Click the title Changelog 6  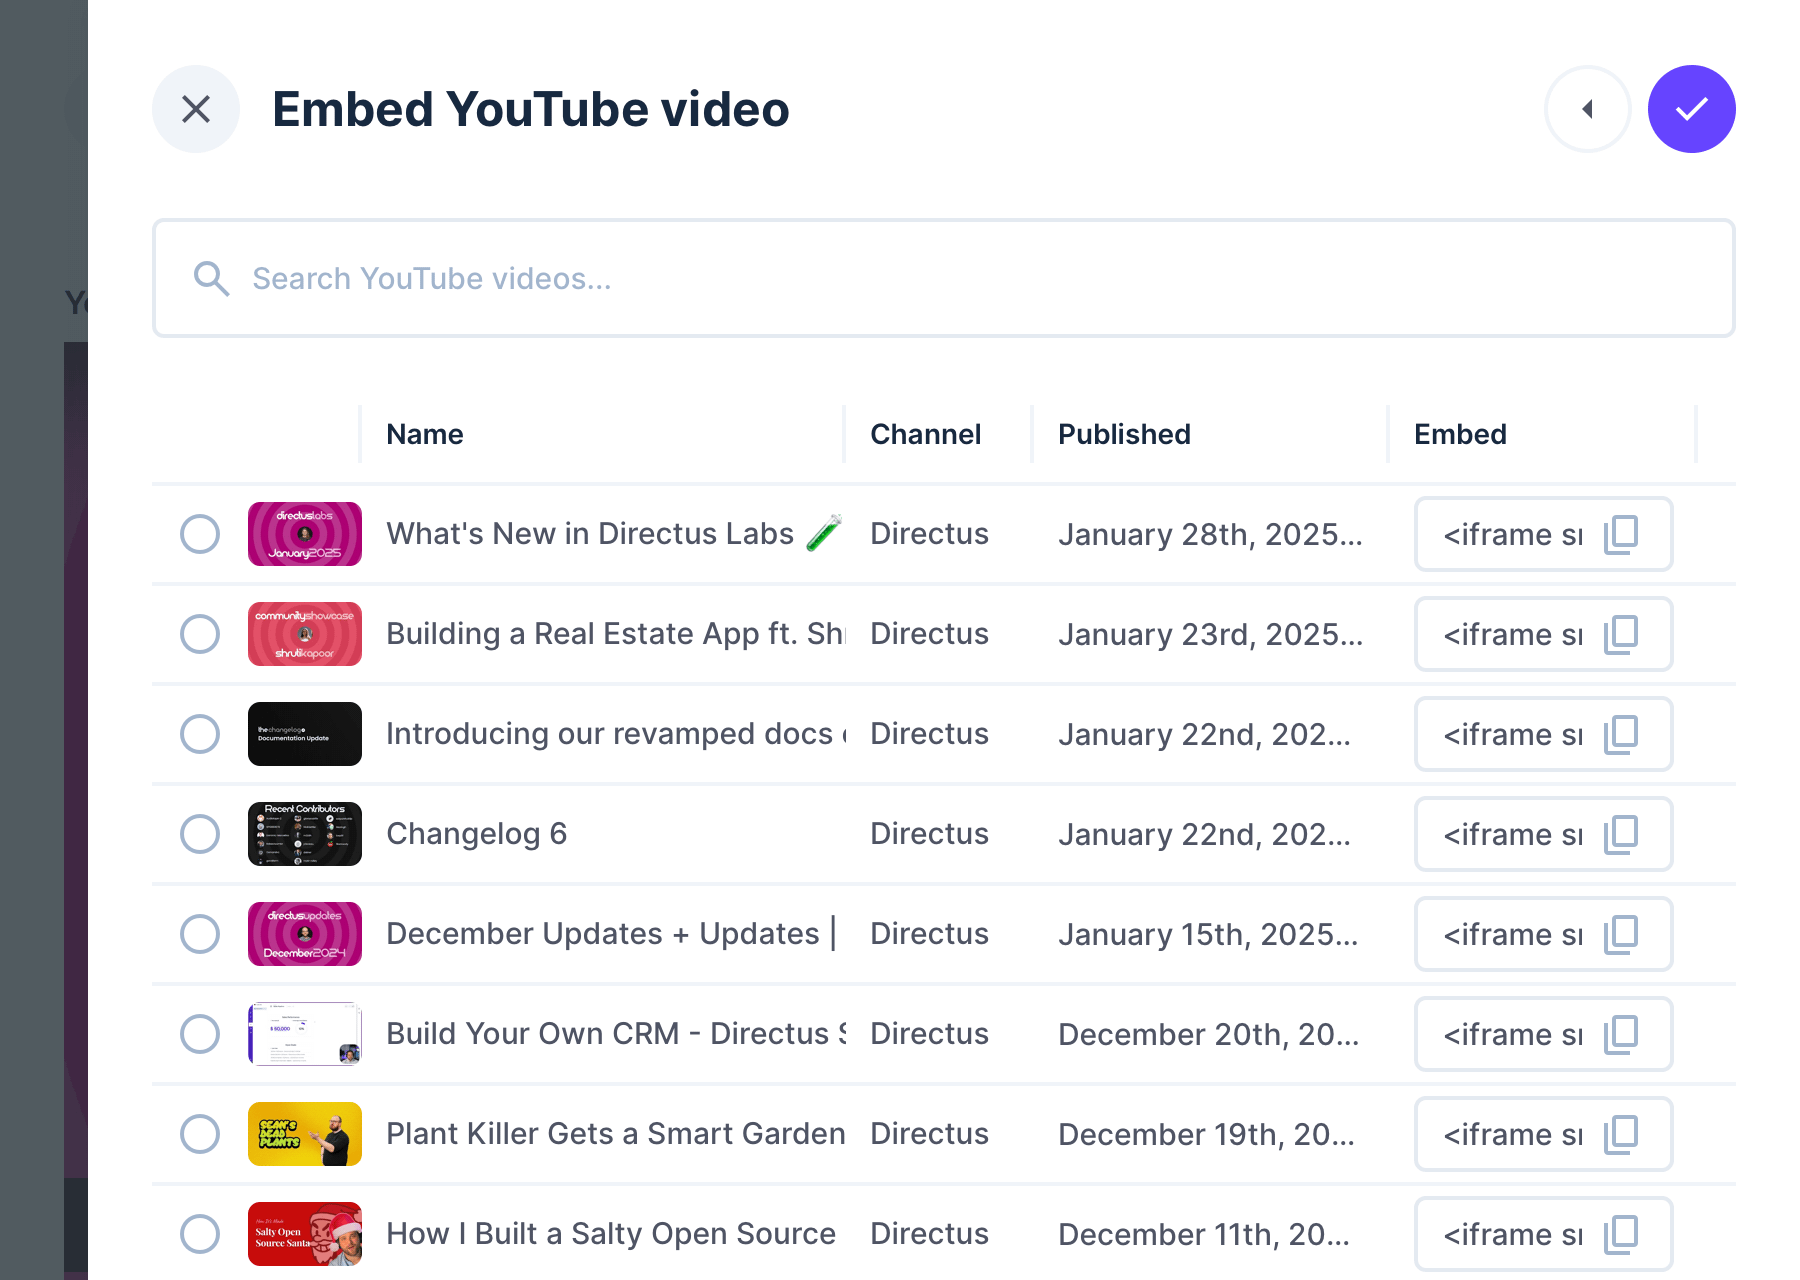point(477,834)
